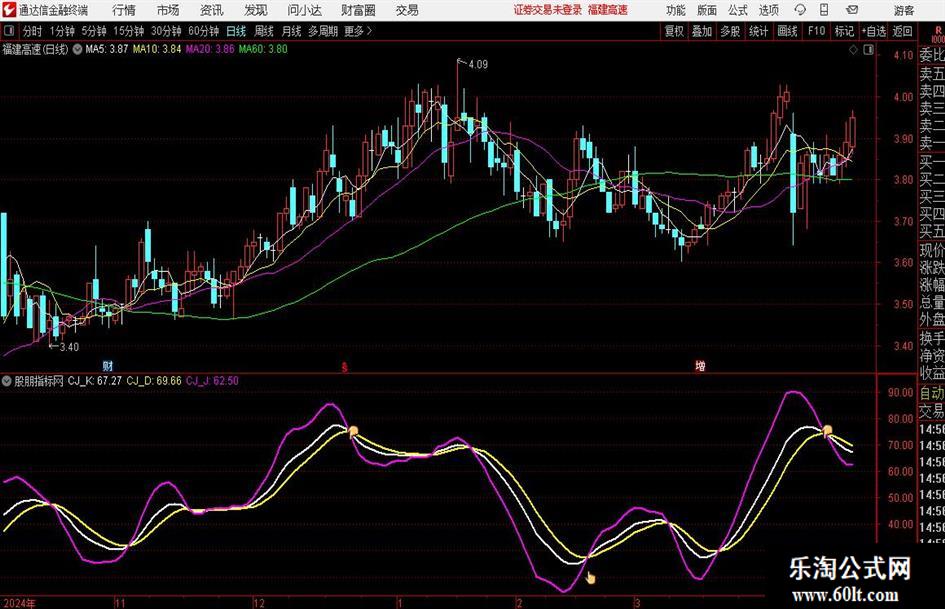The width and height of the screenshot is (945, 609).
Task: Switch to 1分钟 period
Action: [62, 31]
